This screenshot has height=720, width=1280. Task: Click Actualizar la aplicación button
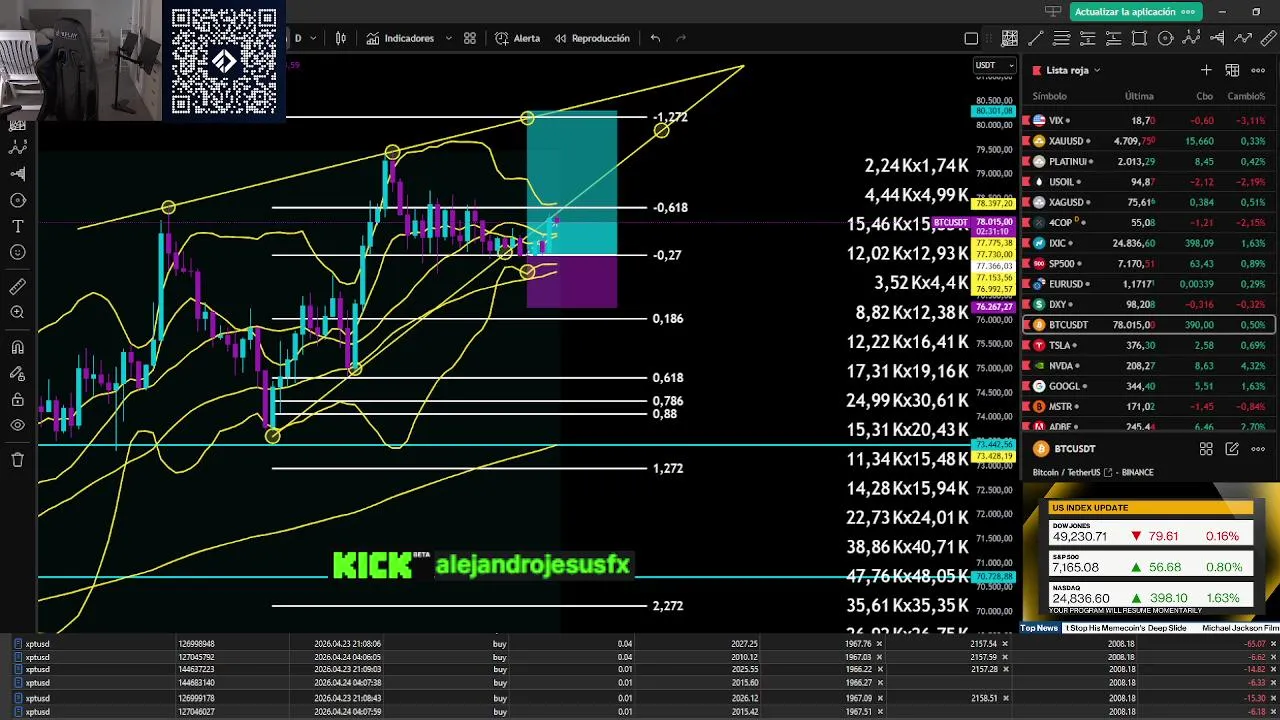(x=1135, y=12)
